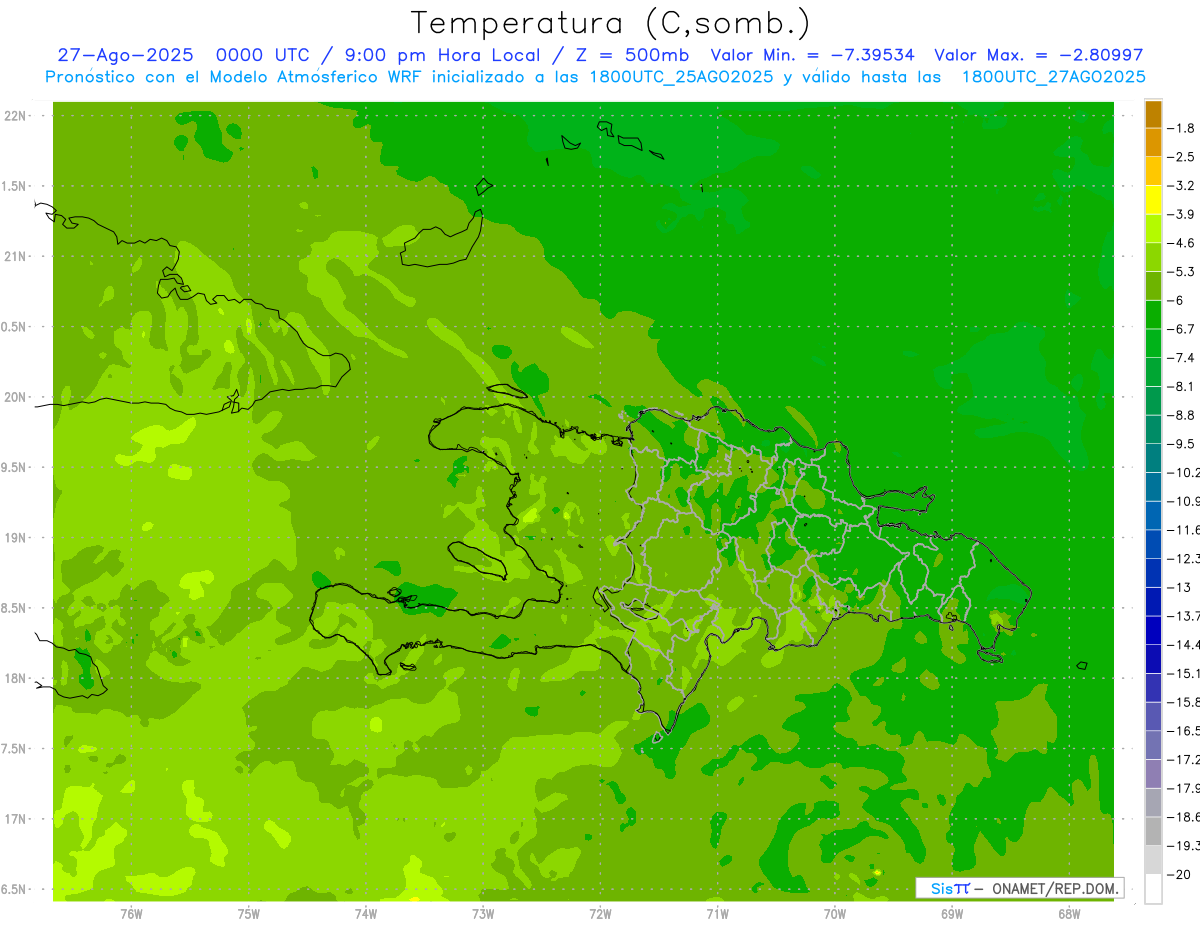Click the '71W' longitude label
1200x927 pixels.
point(717,913)
